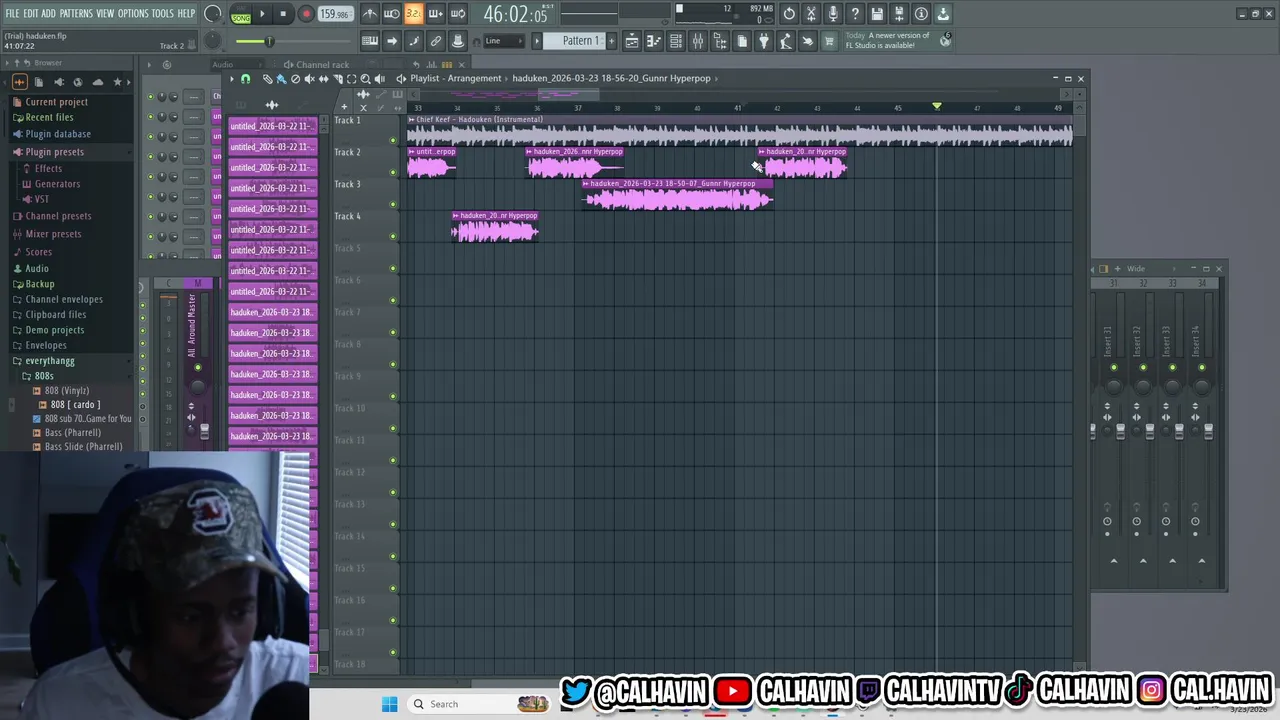
Task: Select the Bass (Pharrell) sample
Action: coord(72,433)
